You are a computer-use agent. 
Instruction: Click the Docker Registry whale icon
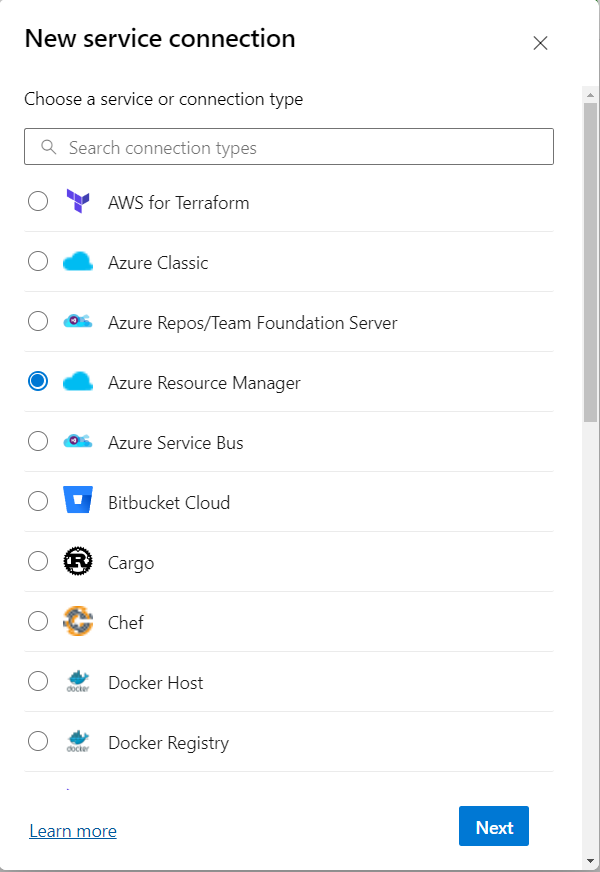(78, 741)
